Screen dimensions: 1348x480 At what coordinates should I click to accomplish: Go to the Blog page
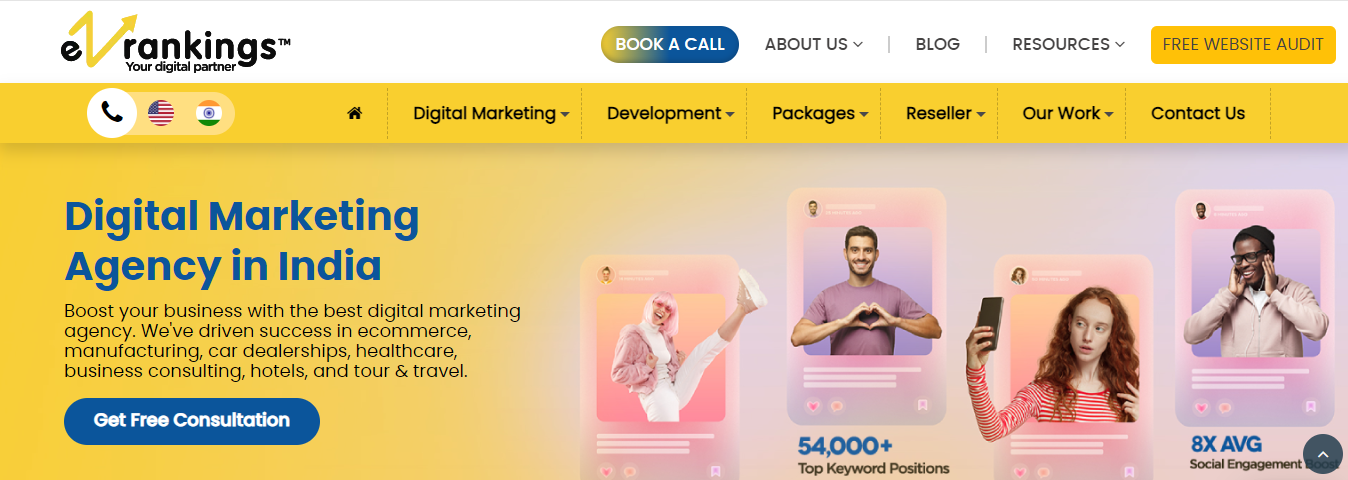(937, 44)
